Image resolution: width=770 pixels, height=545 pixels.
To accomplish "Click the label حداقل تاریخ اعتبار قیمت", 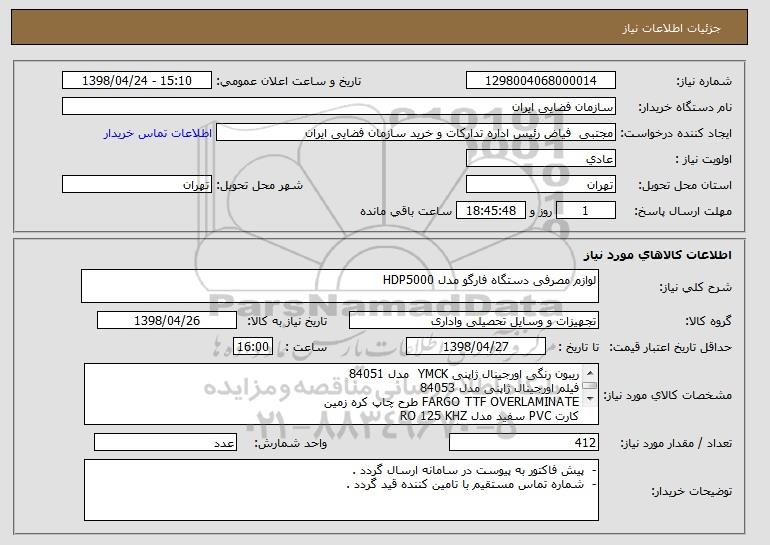I will coord(671,348).
